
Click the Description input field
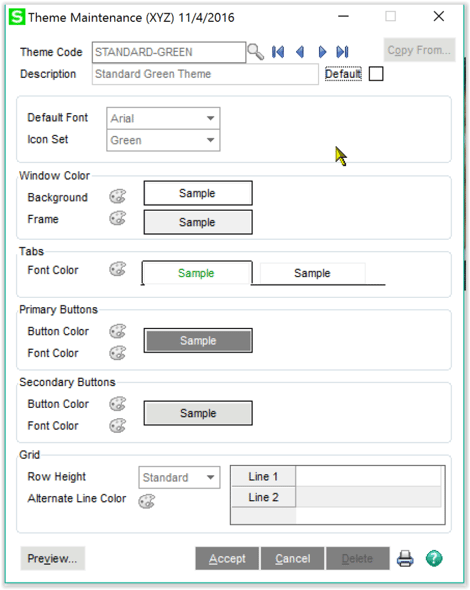coord(205,74)
